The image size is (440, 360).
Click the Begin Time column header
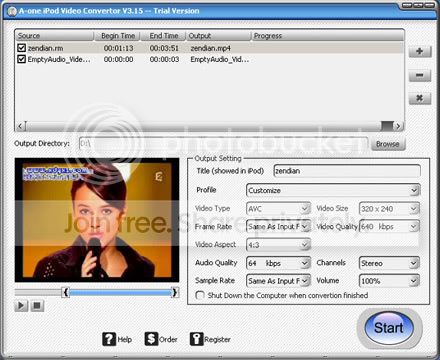pyautogui.click(x=117, y=36)
